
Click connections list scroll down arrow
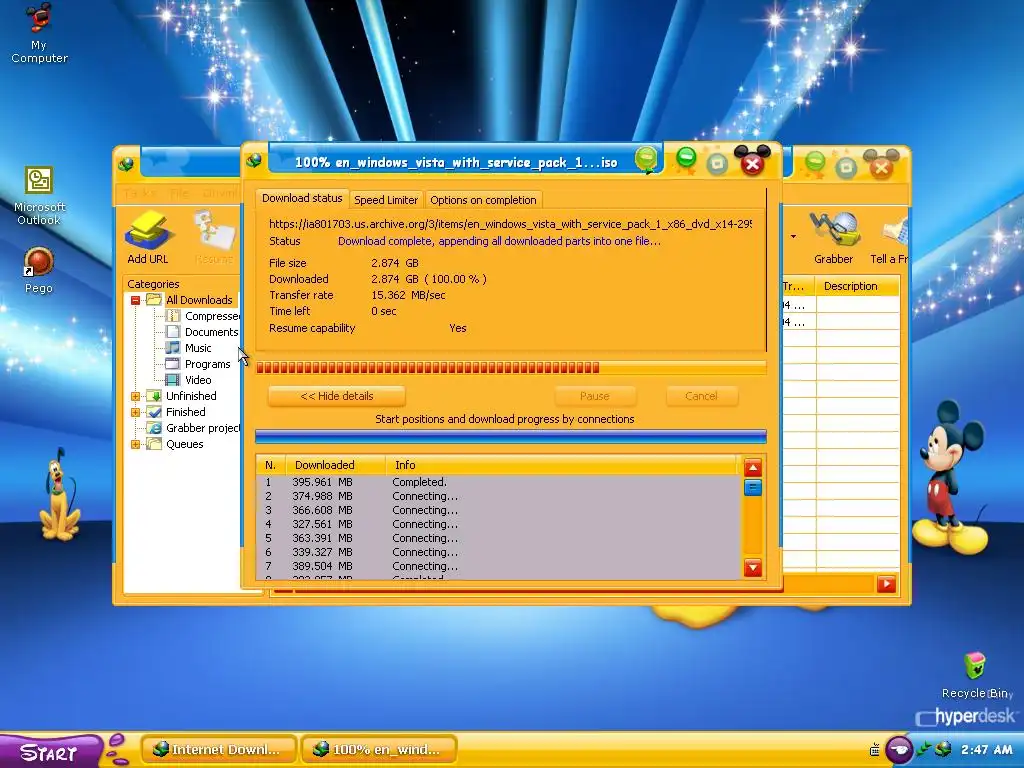point(753,568)
